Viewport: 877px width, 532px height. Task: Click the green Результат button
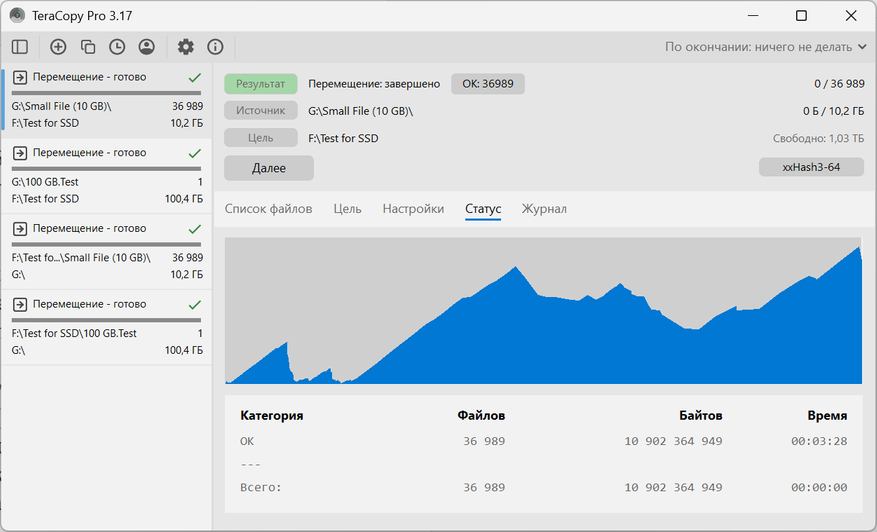click(261, 84)
